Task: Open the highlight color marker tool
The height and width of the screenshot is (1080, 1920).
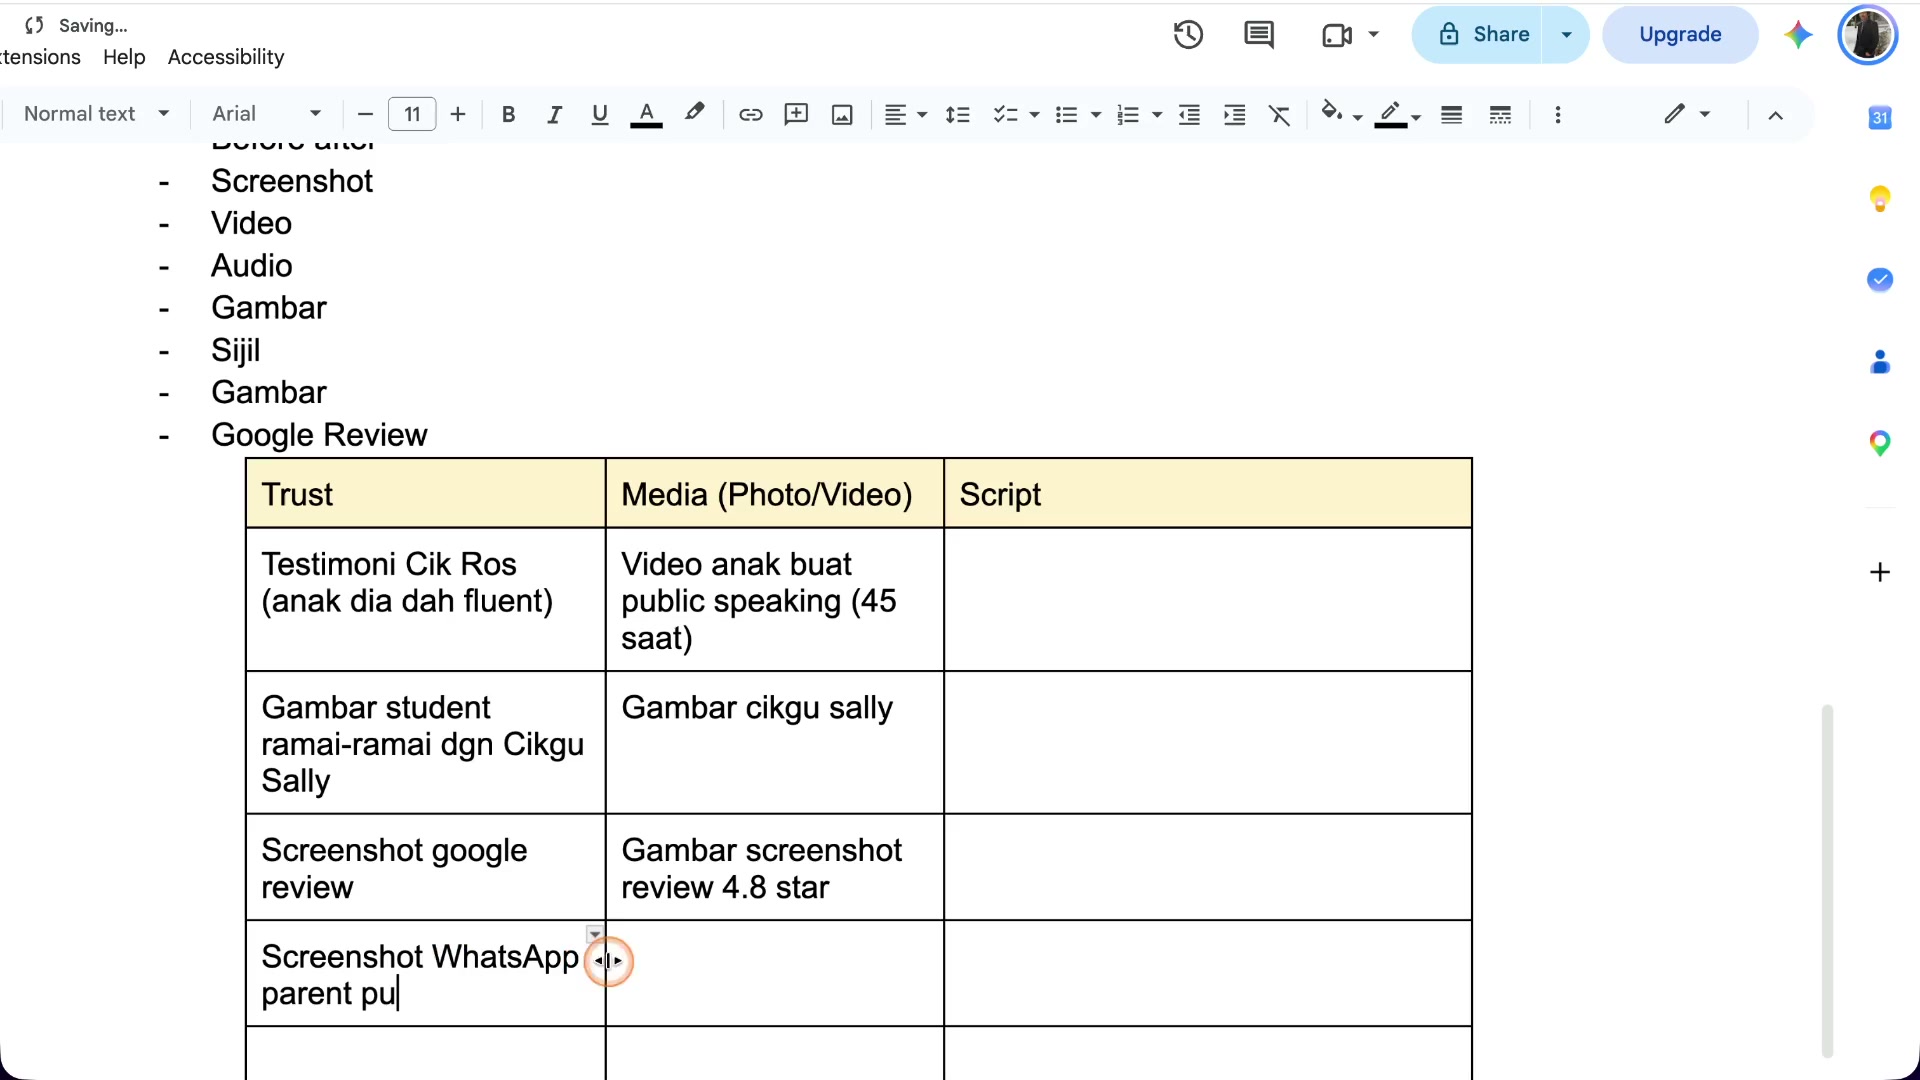Action: pyautogui.click(x=694, y=113)
